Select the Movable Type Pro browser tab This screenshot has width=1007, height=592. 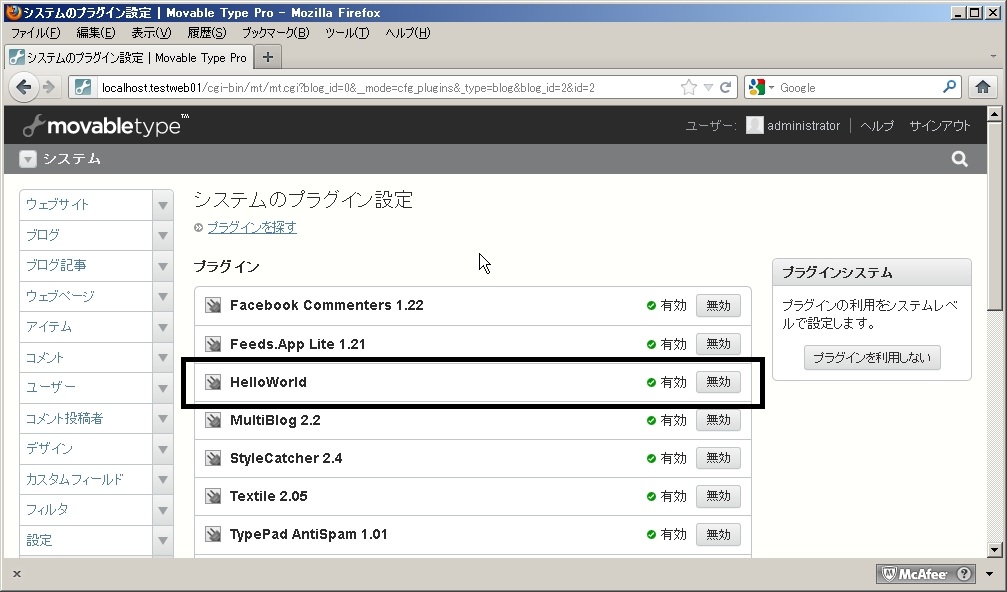(128, 58)
